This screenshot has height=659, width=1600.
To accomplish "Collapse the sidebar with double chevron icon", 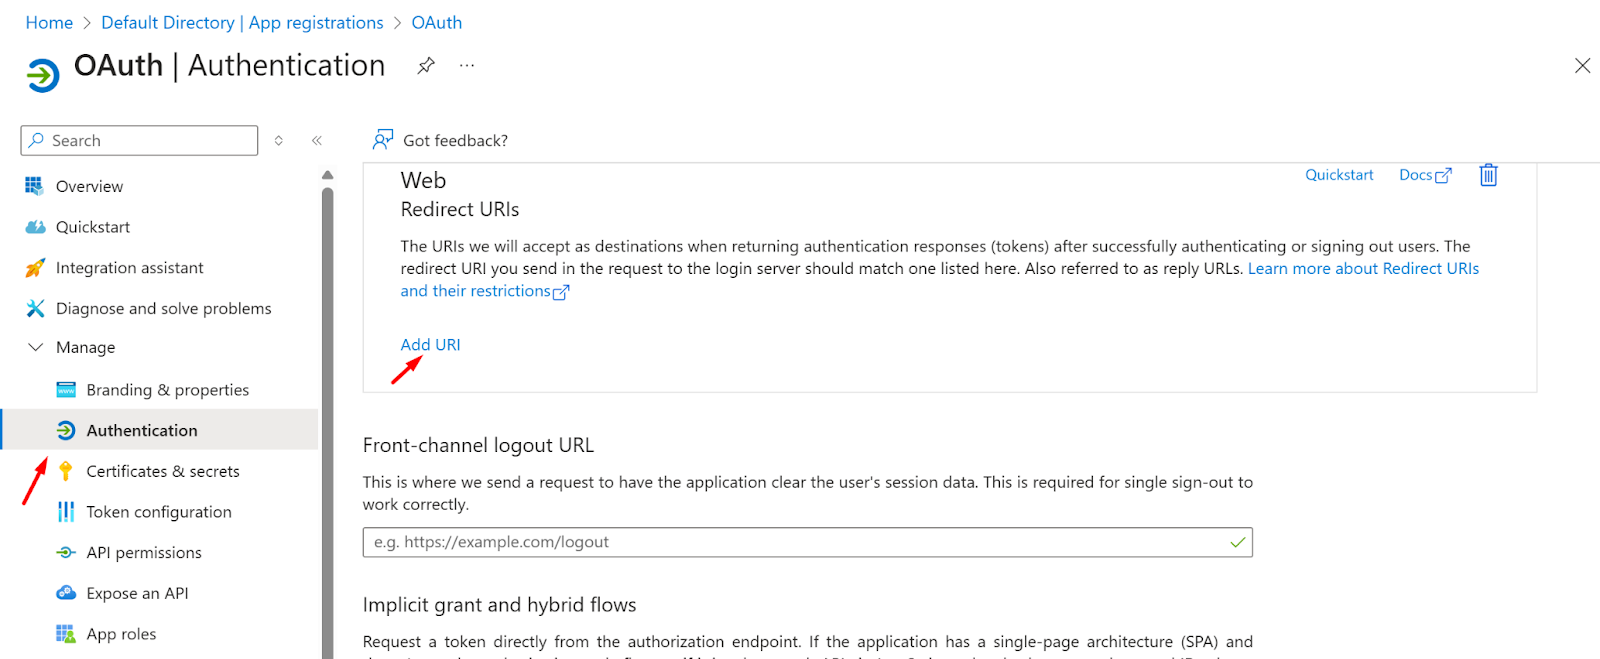I will coord(317,141).
